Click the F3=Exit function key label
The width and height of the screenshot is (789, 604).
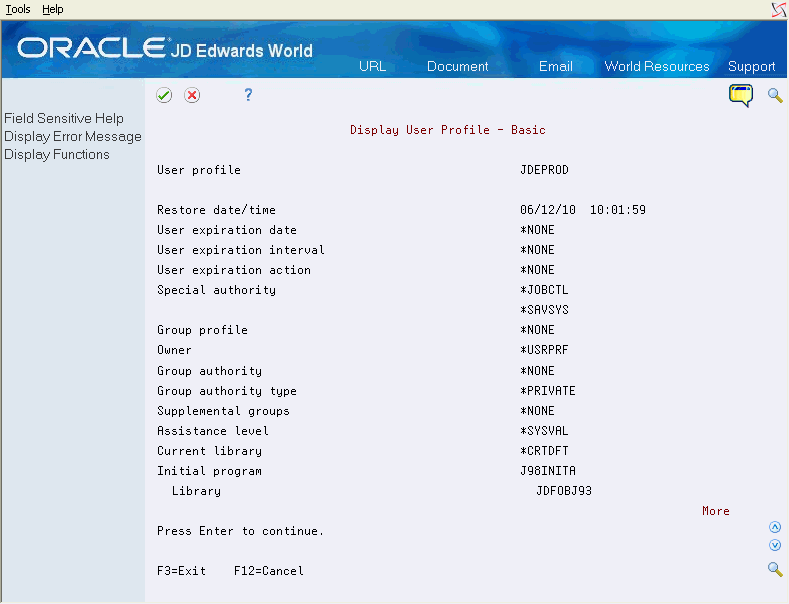click(x=182, y=571)
